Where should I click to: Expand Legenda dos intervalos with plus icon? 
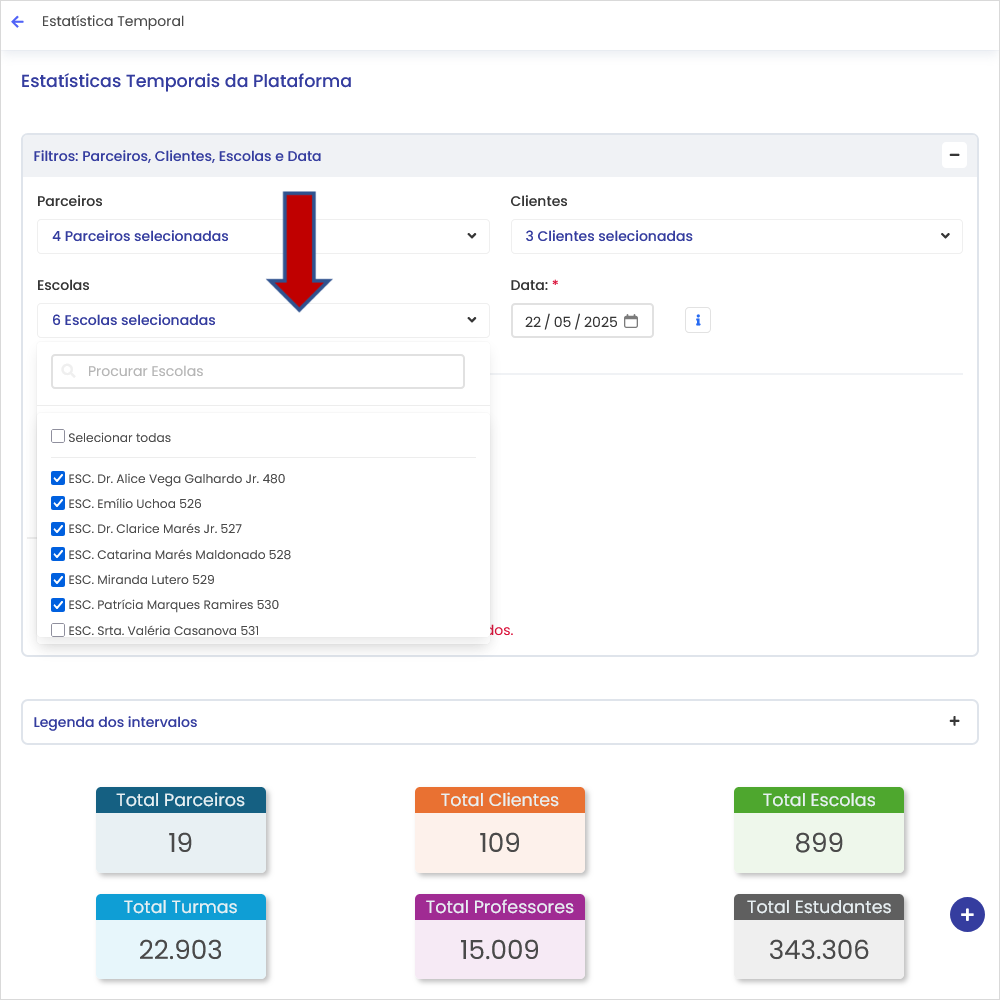tap(954, 721)
